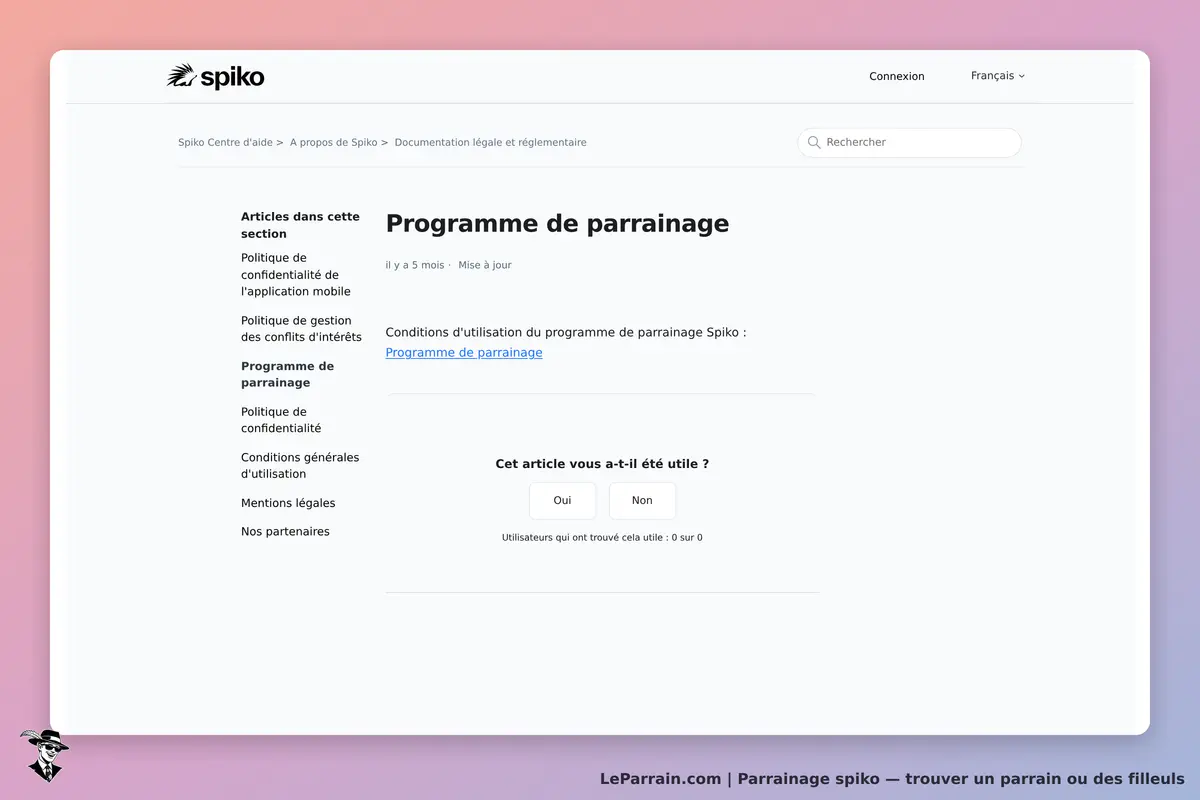This screenshot has height=800, width=1200.
Task: Click the "Articles dans cette section" heading
Action: coord(300,225)
